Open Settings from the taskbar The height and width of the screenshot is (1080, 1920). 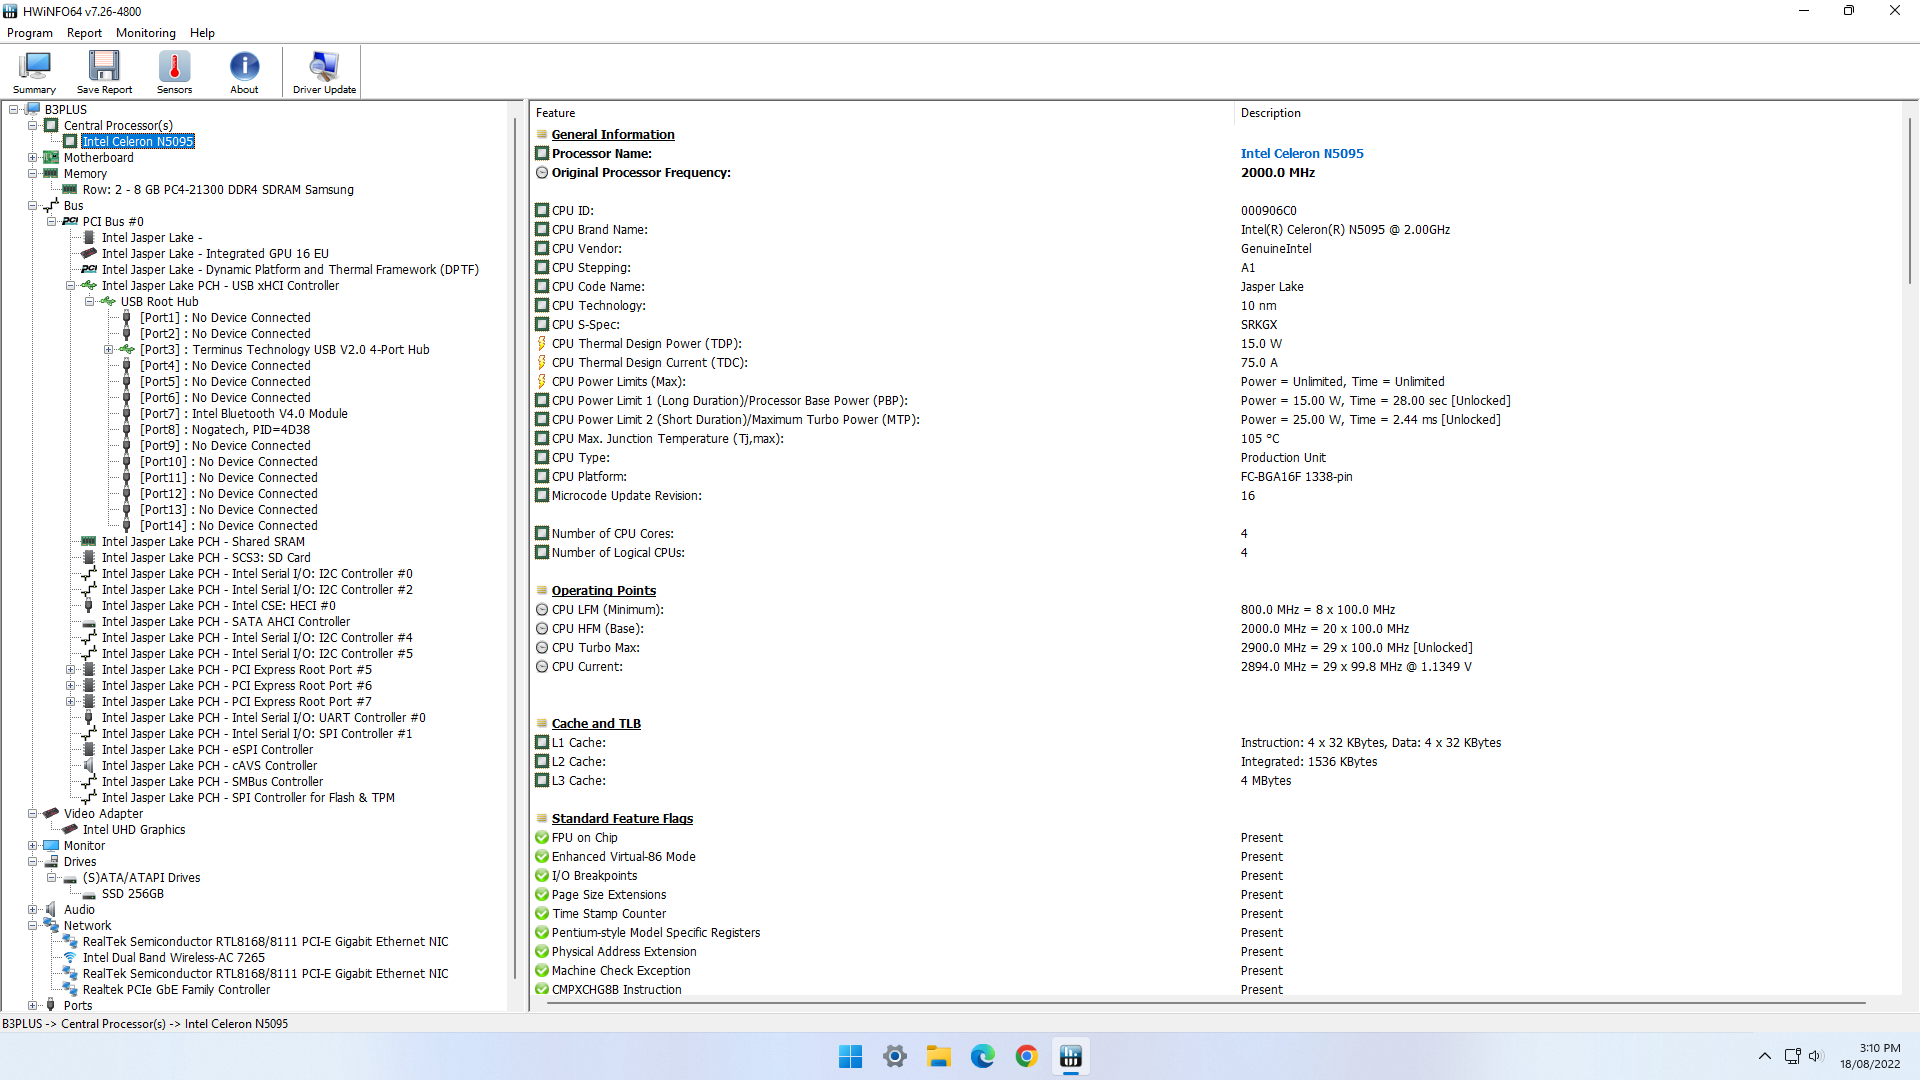pyautogui.click(x=895, y=1056)
